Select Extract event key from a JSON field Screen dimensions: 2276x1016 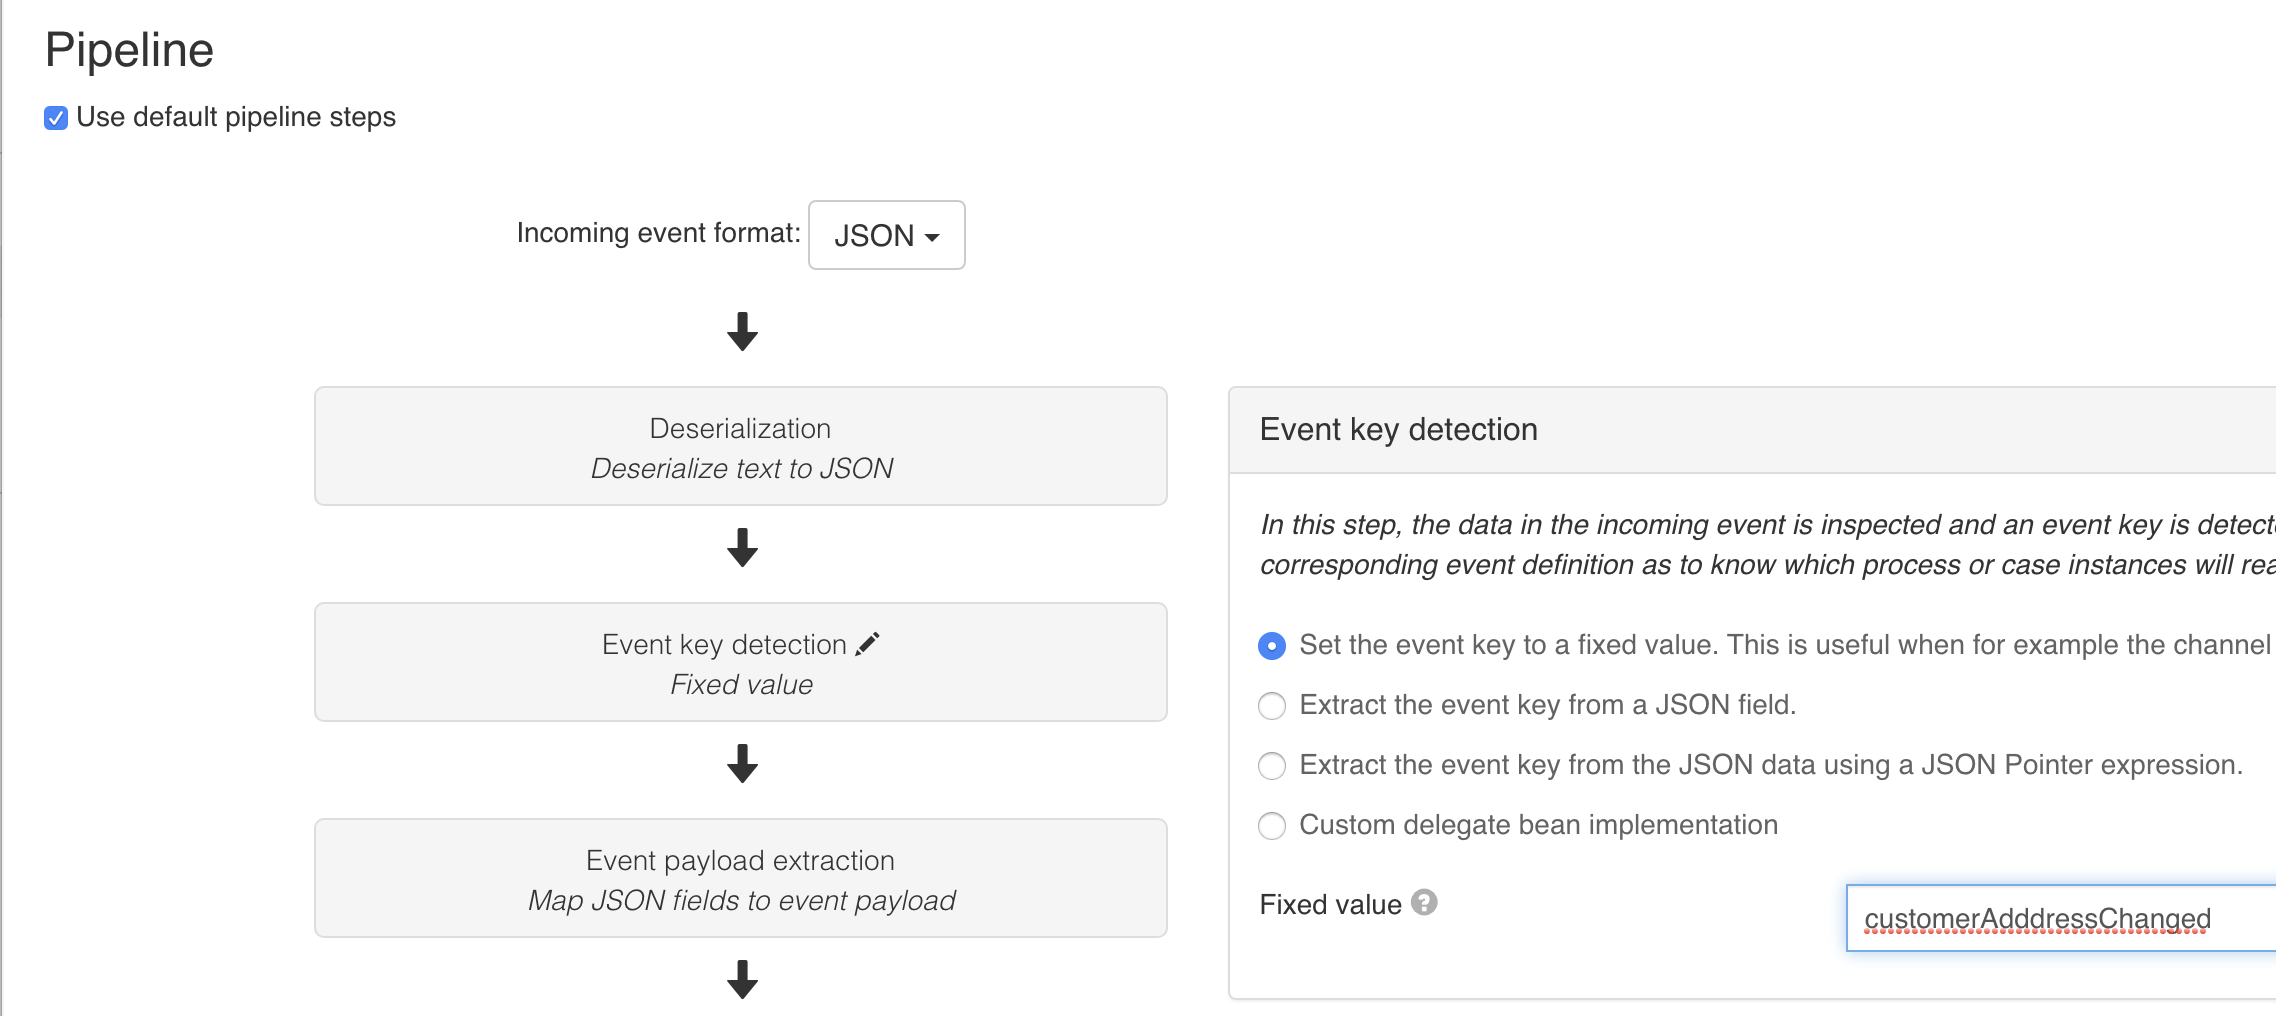1271,706
